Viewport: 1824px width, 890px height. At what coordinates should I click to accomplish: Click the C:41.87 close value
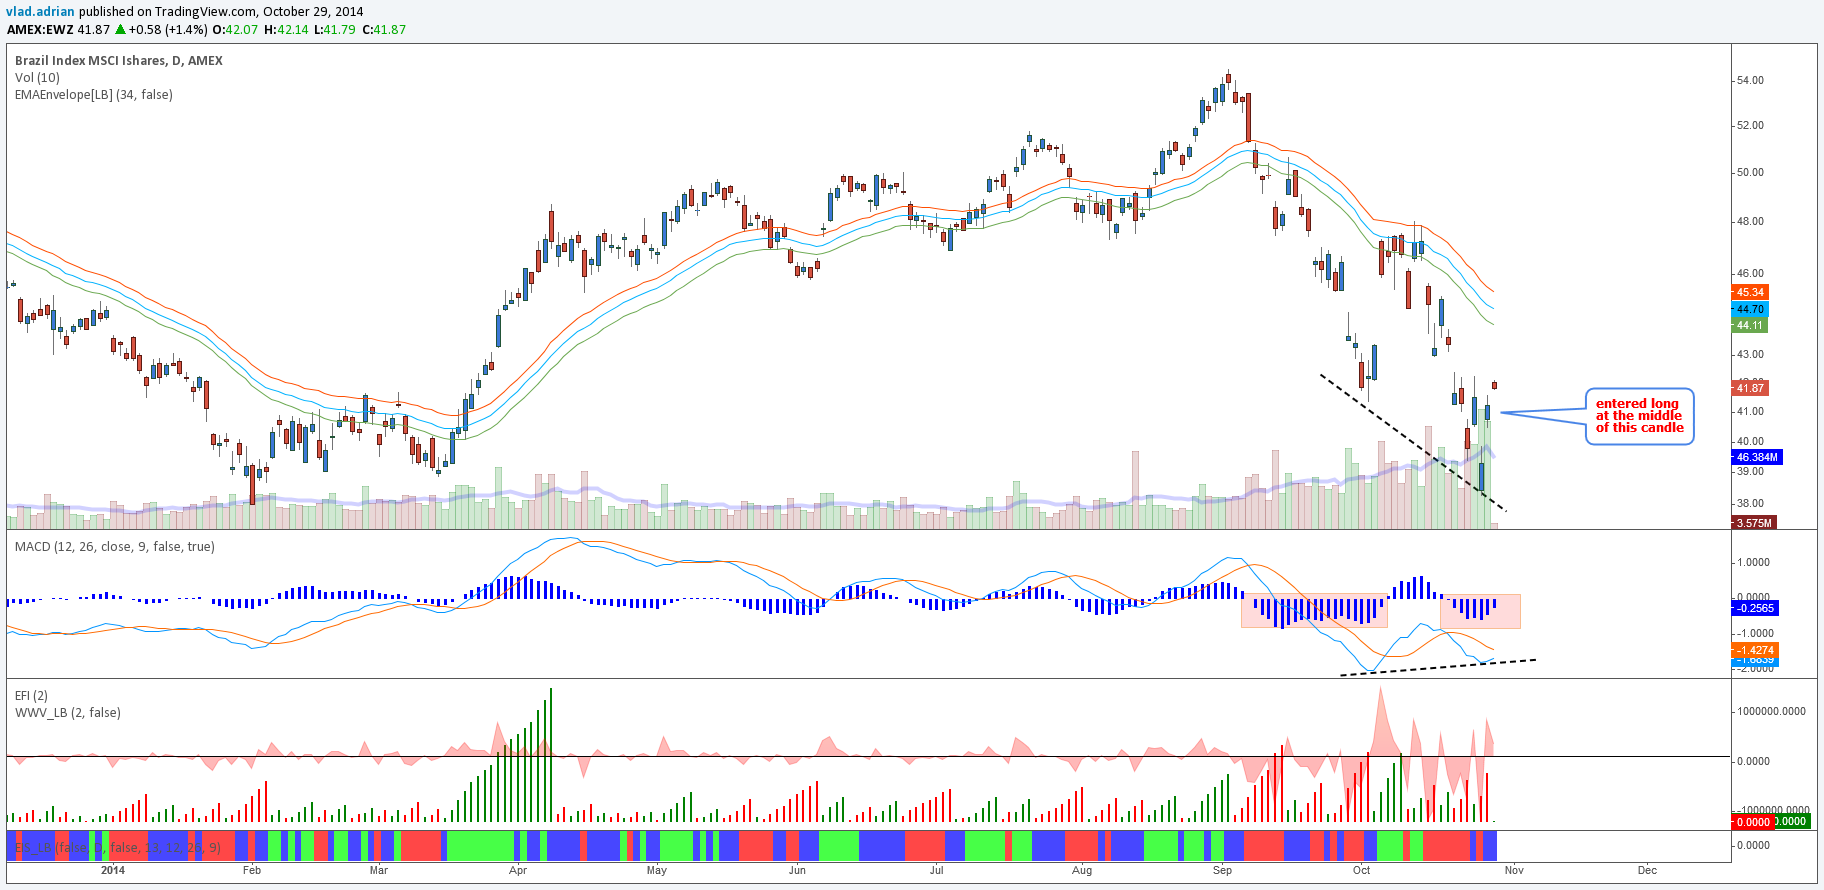(x=383, y=30)
